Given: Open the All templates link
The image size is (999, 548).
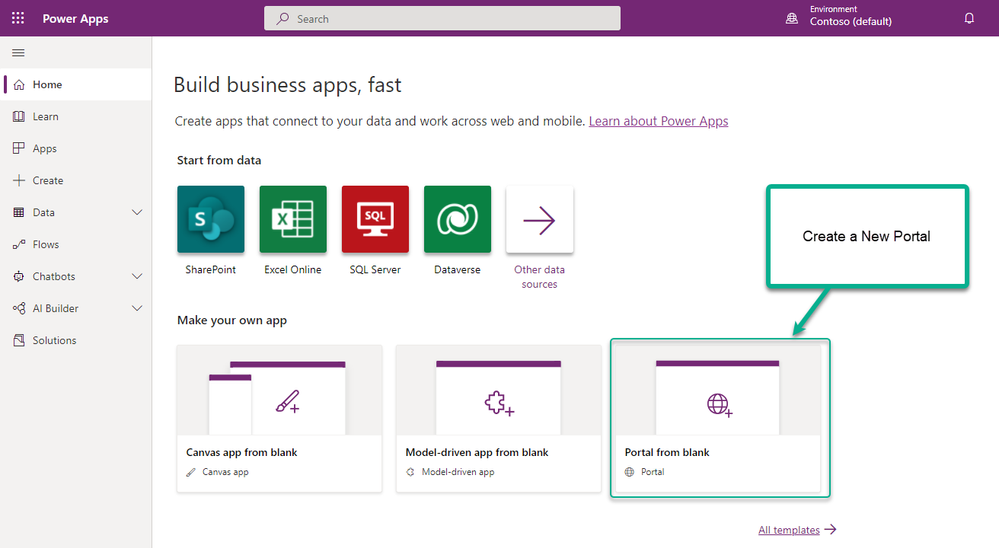Looking at the screenshot, I should point(789,530).
